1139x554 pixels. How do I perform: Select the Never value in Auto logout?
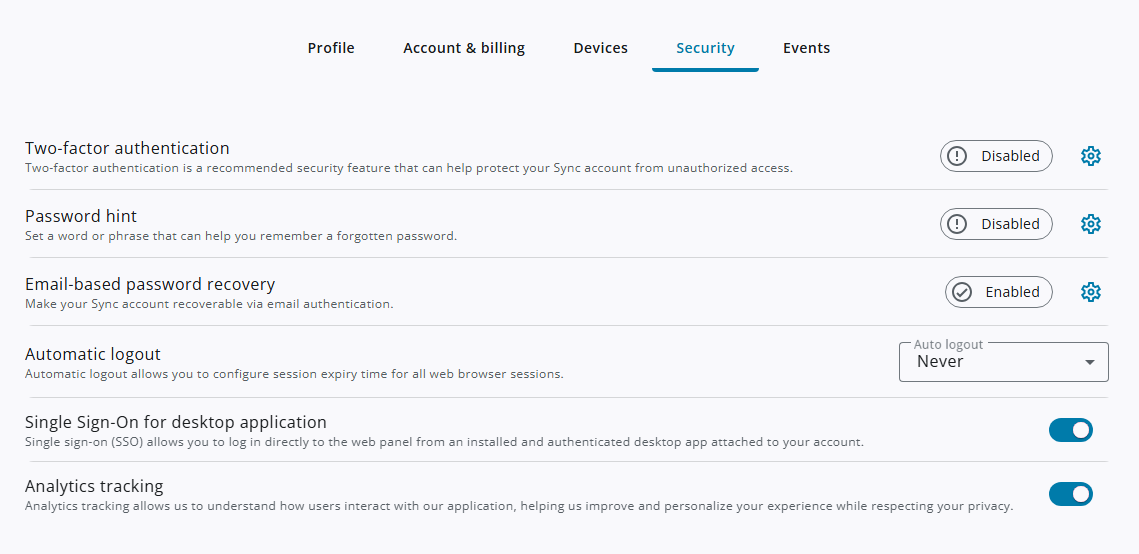[x=940, y=362]
